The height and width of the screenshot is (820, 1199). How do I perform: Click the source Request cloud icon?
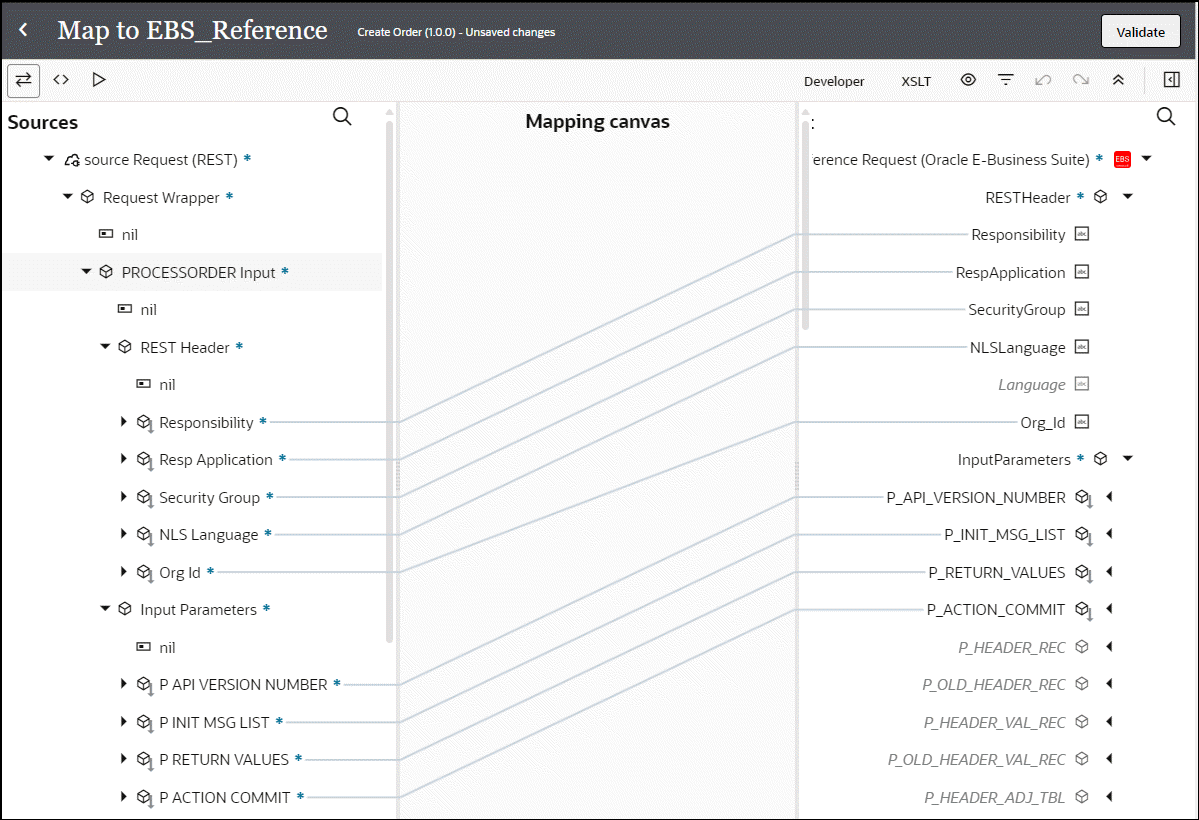point(72,159)
